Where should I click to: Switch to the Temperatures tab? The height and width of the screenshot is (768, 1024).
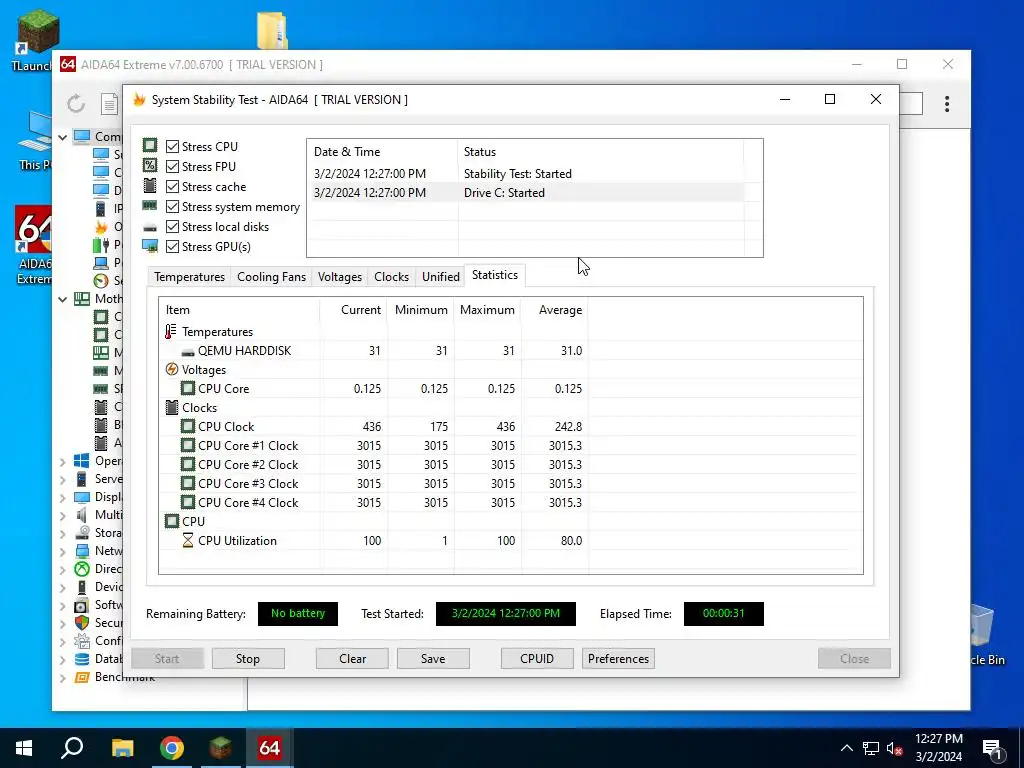(189, 277)
